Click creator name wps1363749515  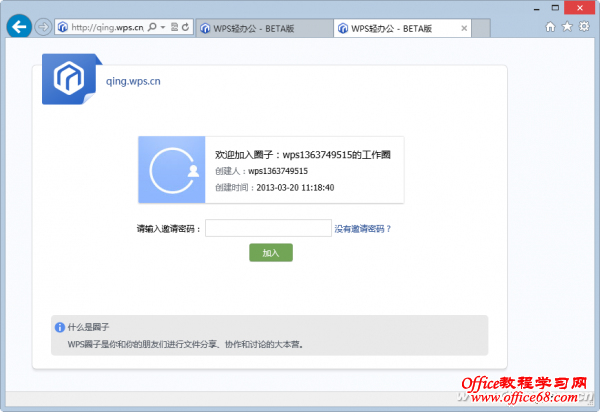click(278, 171)
